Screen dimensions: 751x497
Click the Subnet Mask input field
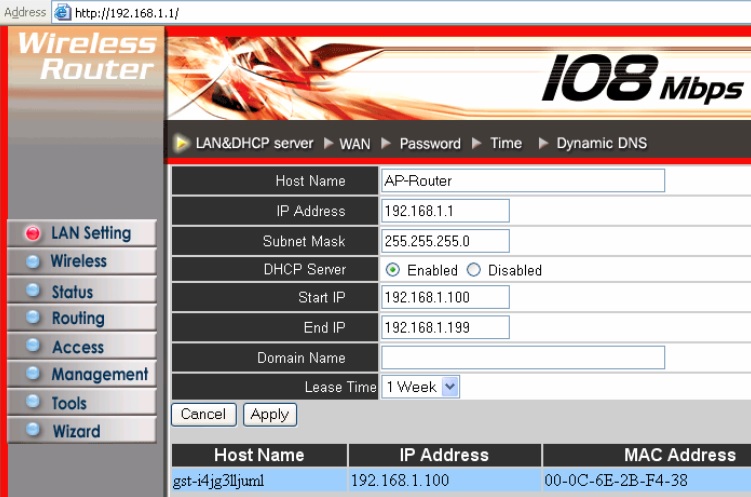(x=445, y=241)
